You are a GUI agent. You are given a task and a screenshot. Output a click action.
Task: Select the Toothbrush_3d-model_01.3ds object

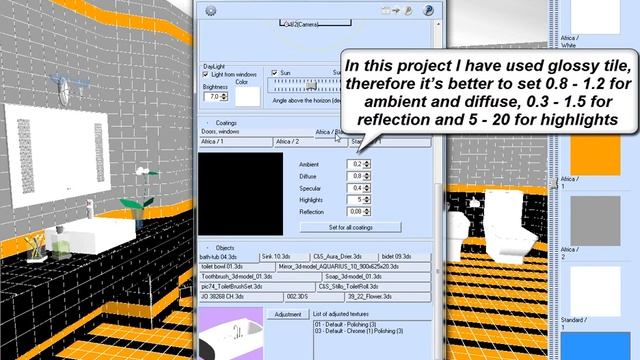point(260,277)
